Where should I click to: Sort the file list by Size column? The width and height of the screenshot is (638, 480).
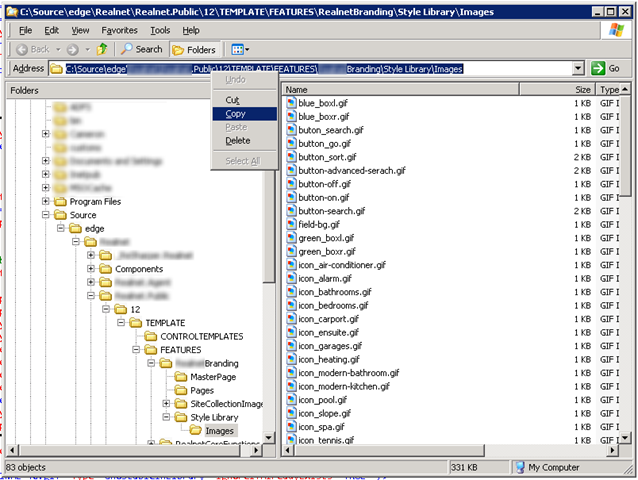pos(557,89)
